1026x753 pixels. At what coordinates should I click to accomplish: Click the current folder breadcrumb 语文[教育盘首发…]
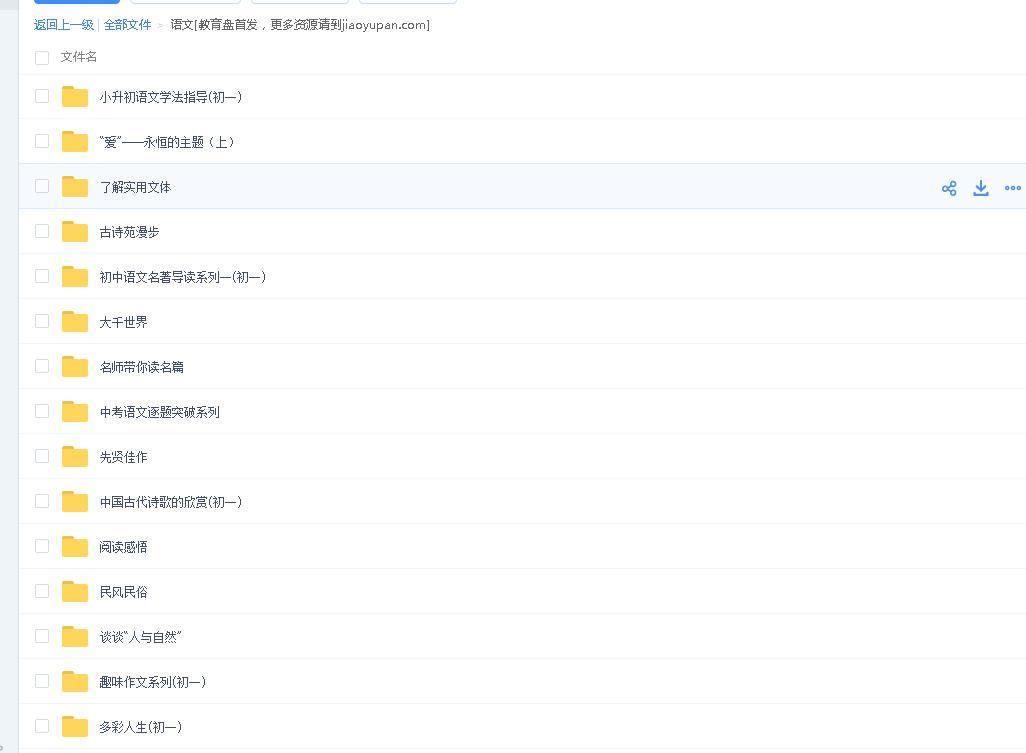pyautogui.click(x=300, y=25)
